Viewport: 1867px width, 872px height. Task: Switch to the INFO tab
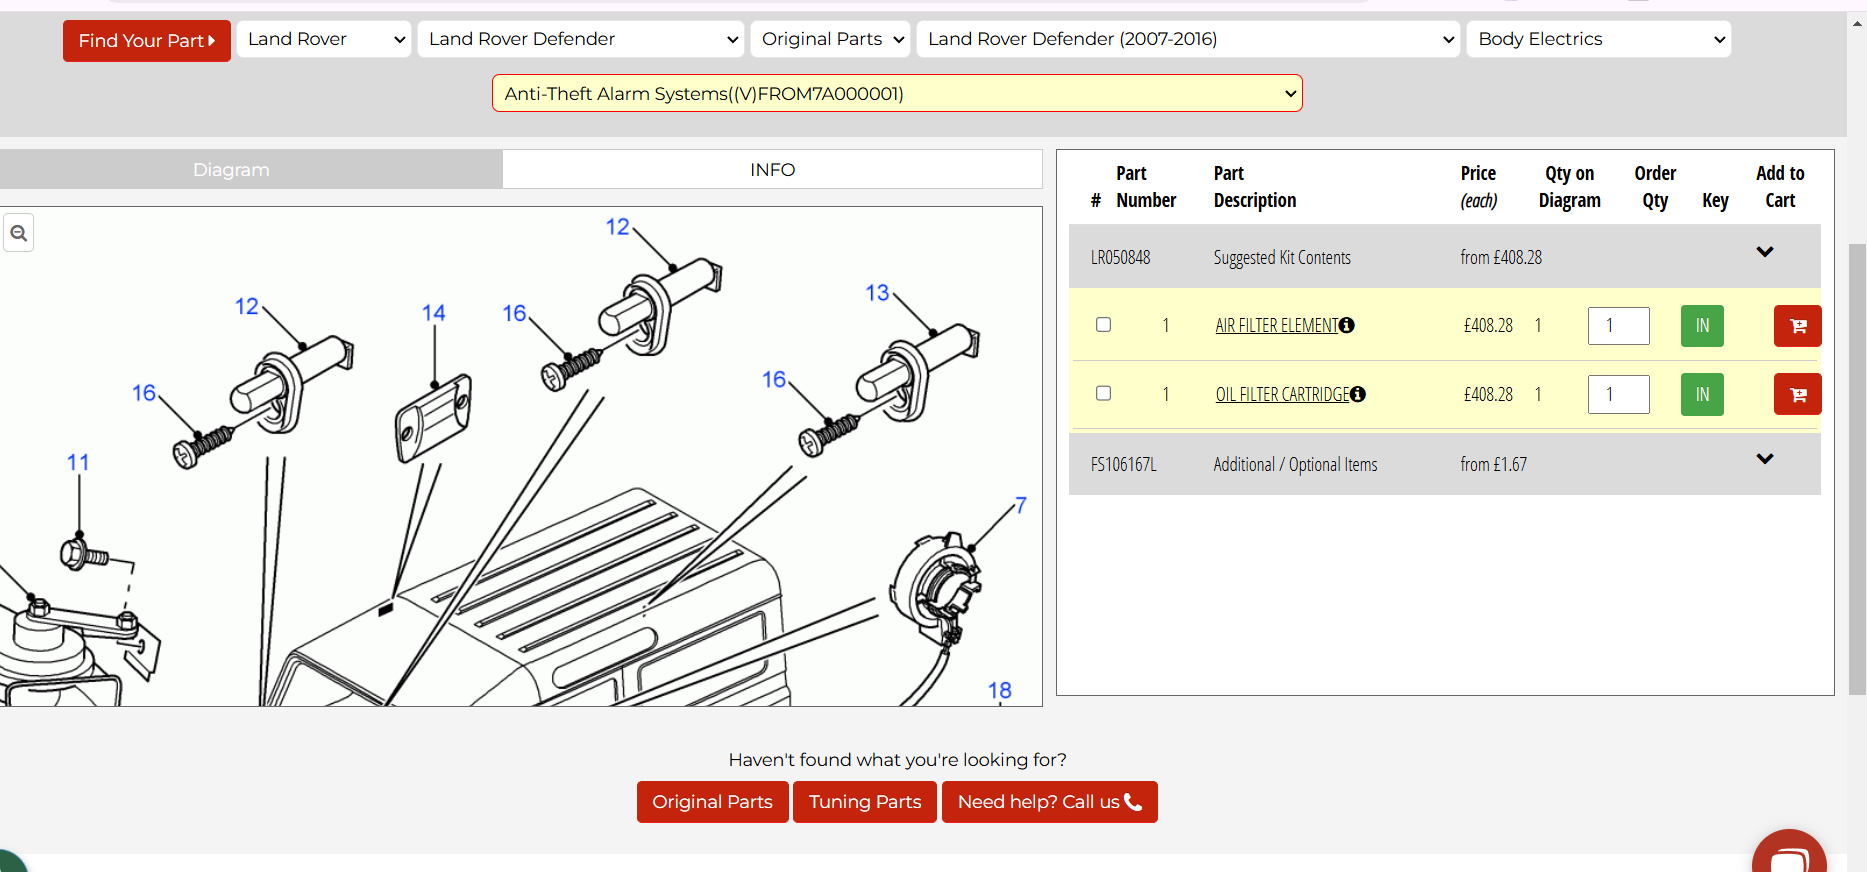[772, 169]
